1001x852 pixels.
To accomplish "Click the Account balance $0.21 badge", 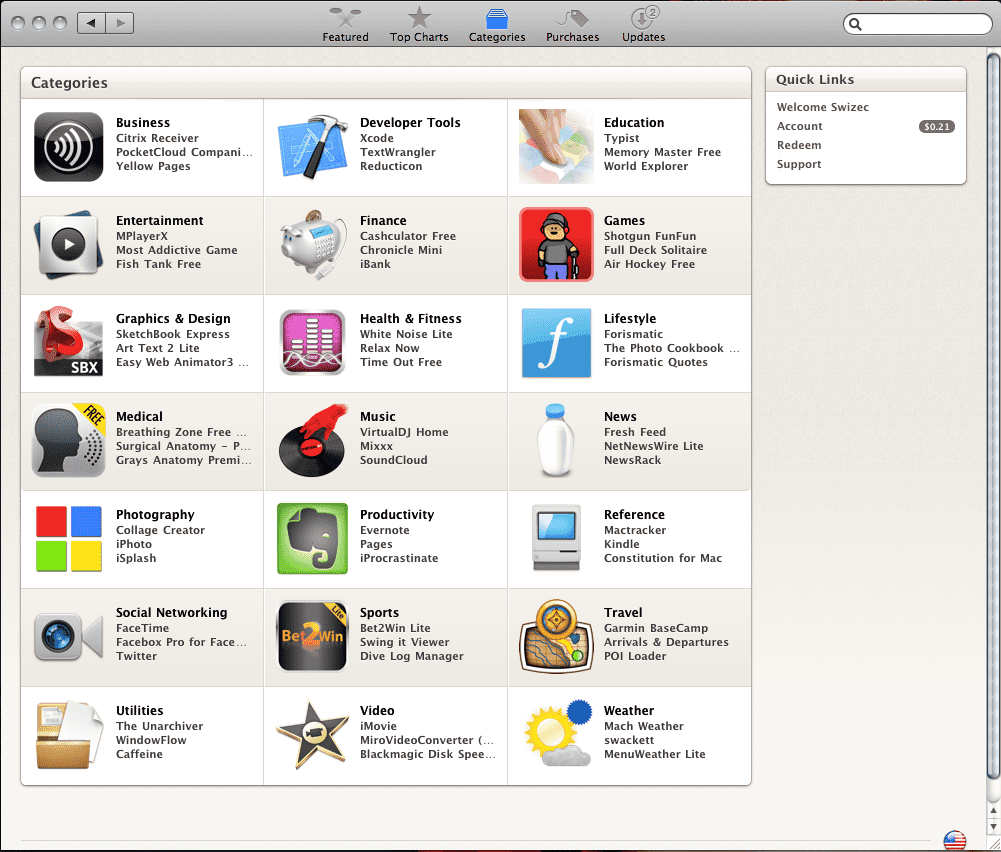I will (x=936, y=127).
